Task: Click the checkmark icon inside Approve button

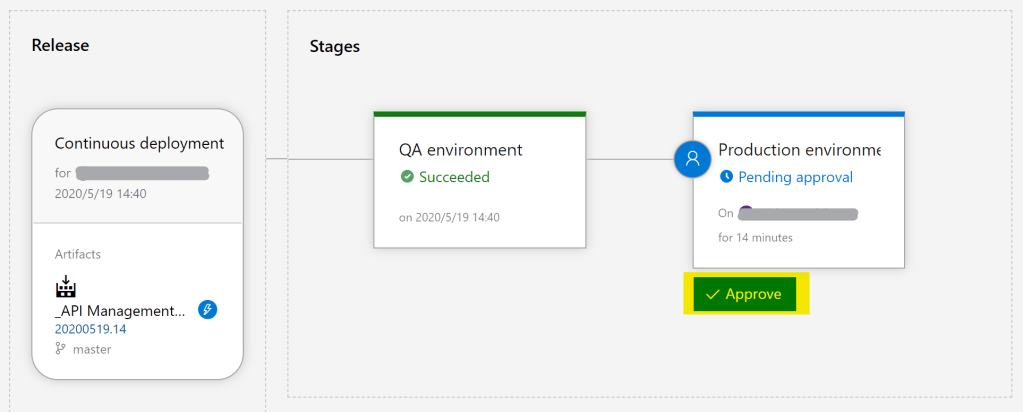Action: [712, 294]
